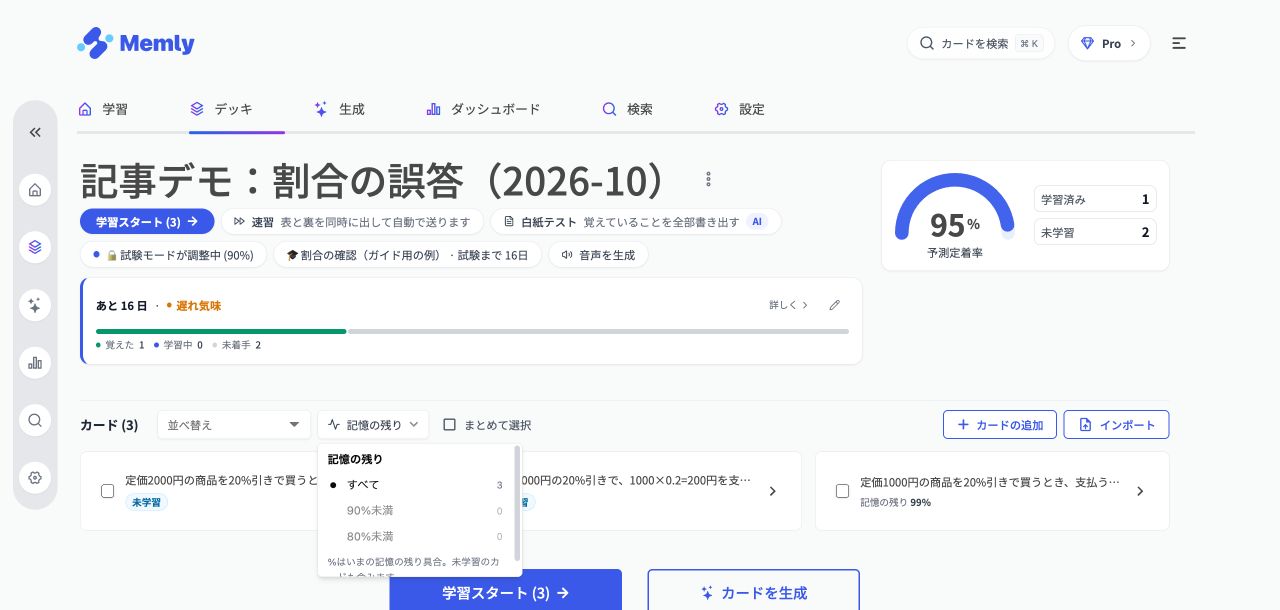The image size is (1280, 610).
Task: Click 試験モードが調整中 (90%) chip
Action: coord(173,255)
